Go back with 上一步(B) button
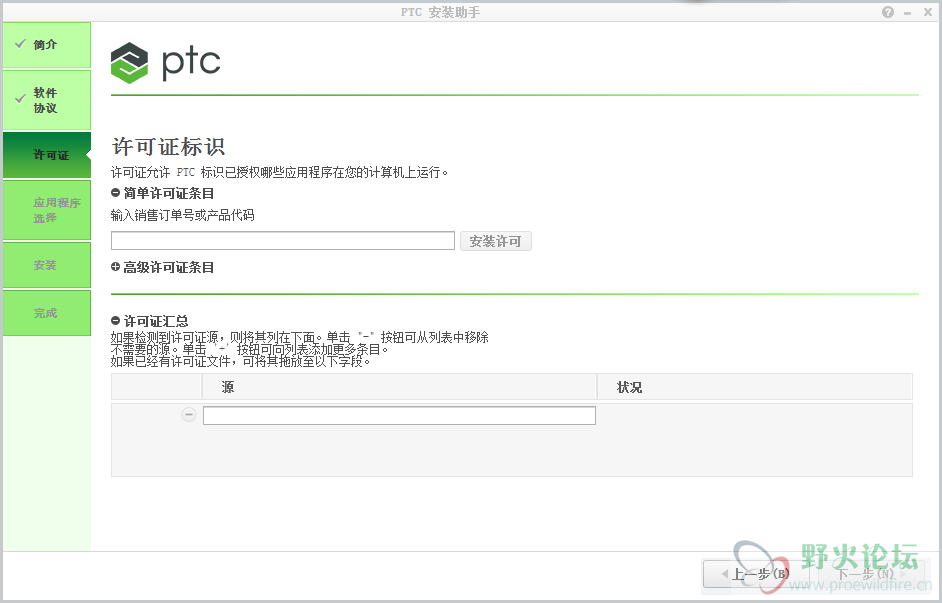Screen dimensions: 942x603 click(x=755, y=574)
